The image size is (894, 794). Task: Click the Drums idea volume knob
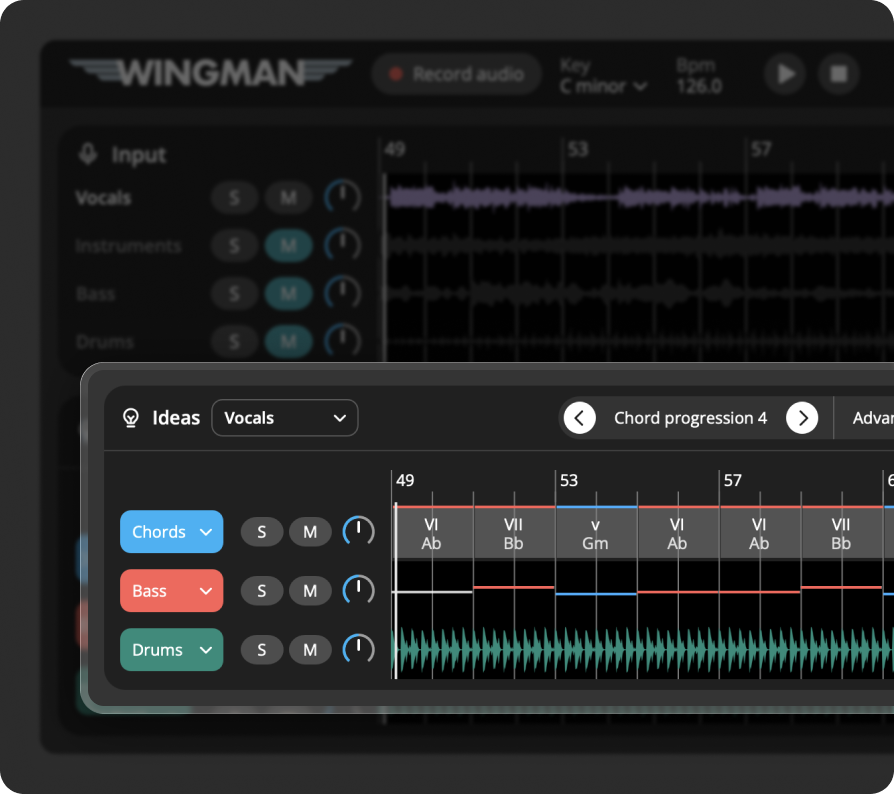tap(359, 650)
